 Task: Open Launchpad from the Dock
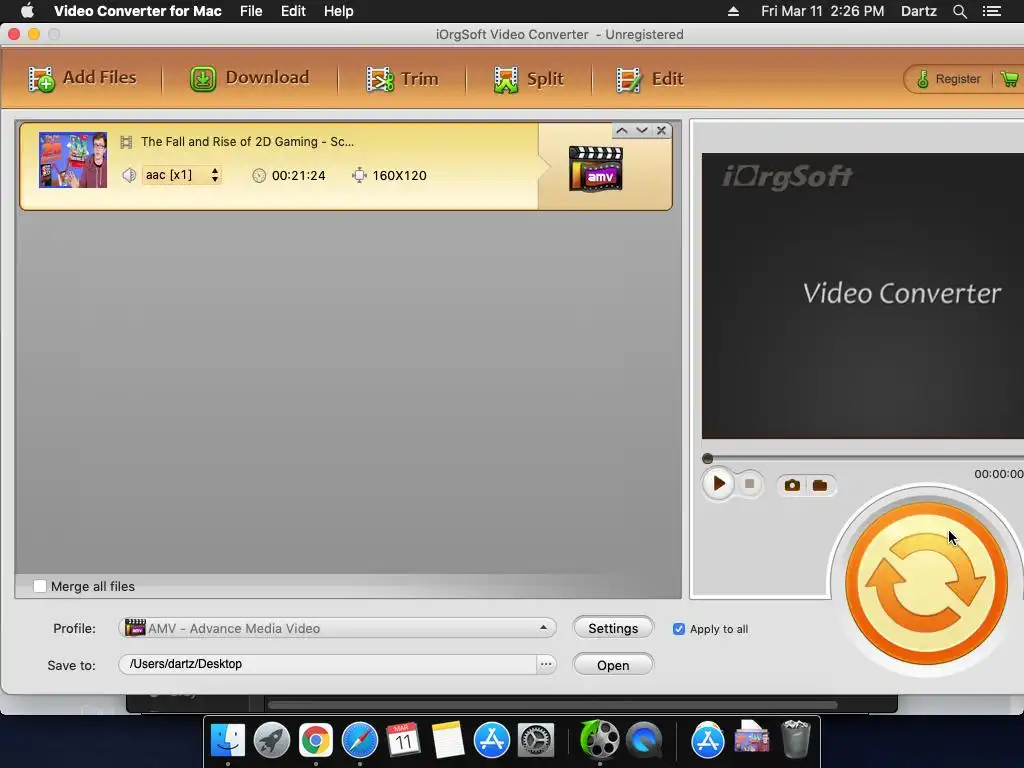click(272, 740)
